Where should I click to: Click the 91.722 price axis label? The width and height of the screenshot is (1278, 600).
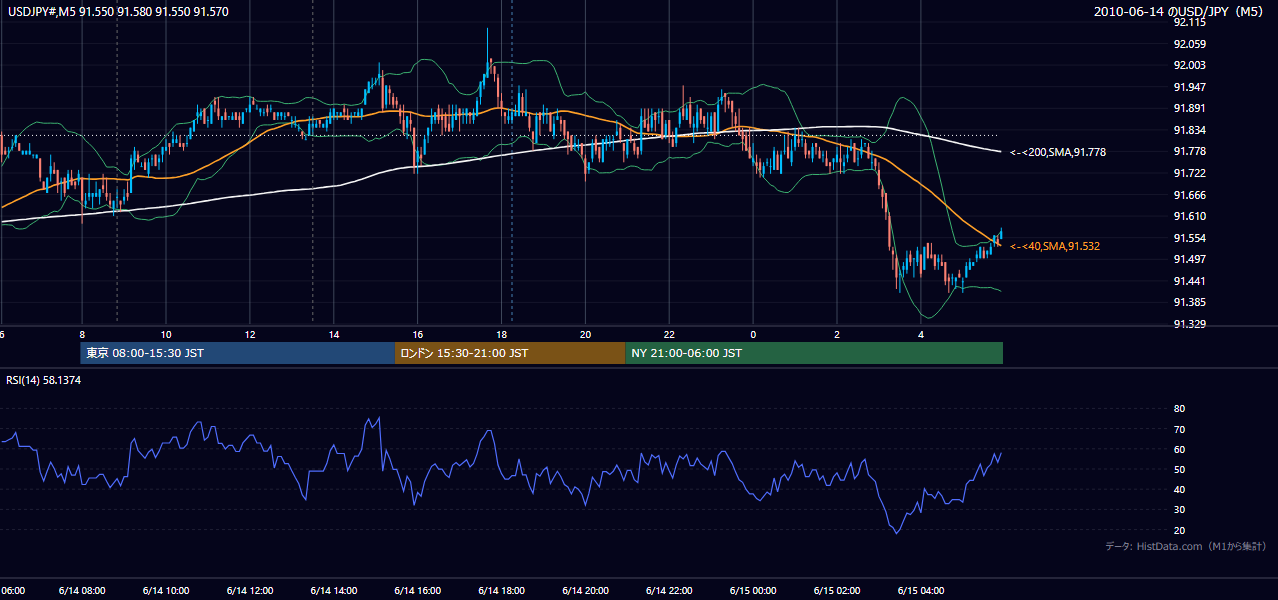pyautogui.click(x=1190, y=173)
